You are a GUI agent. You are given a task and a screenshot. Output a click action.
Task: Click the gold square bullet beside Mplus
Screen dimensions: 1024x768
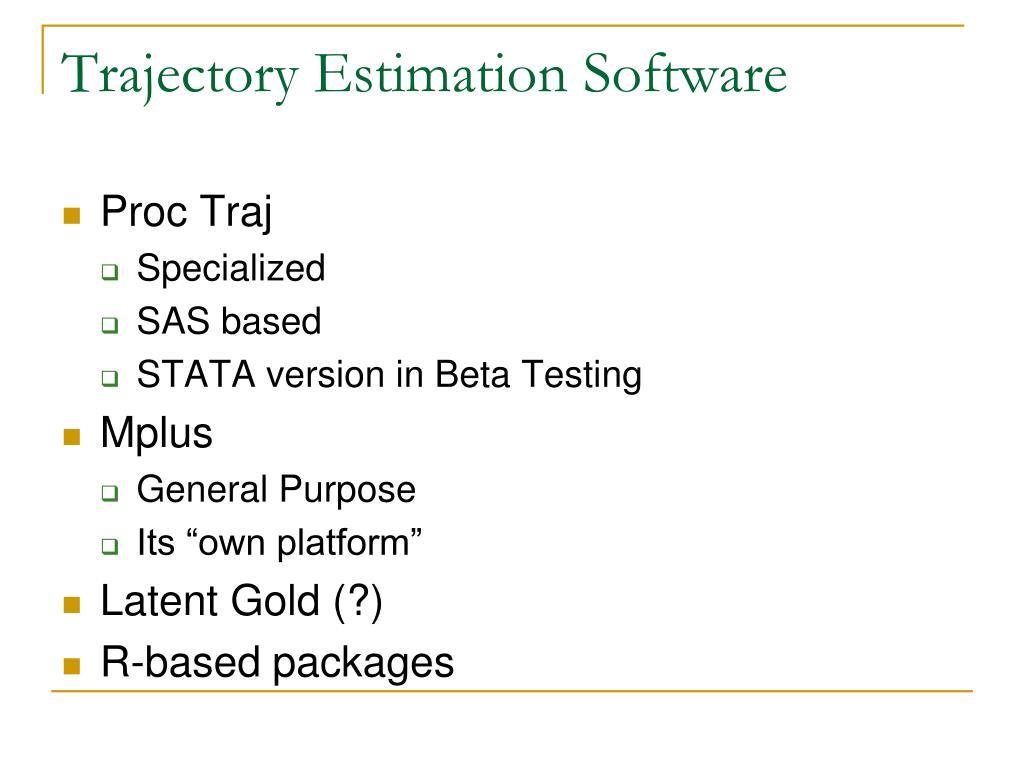tap(72, 436)
